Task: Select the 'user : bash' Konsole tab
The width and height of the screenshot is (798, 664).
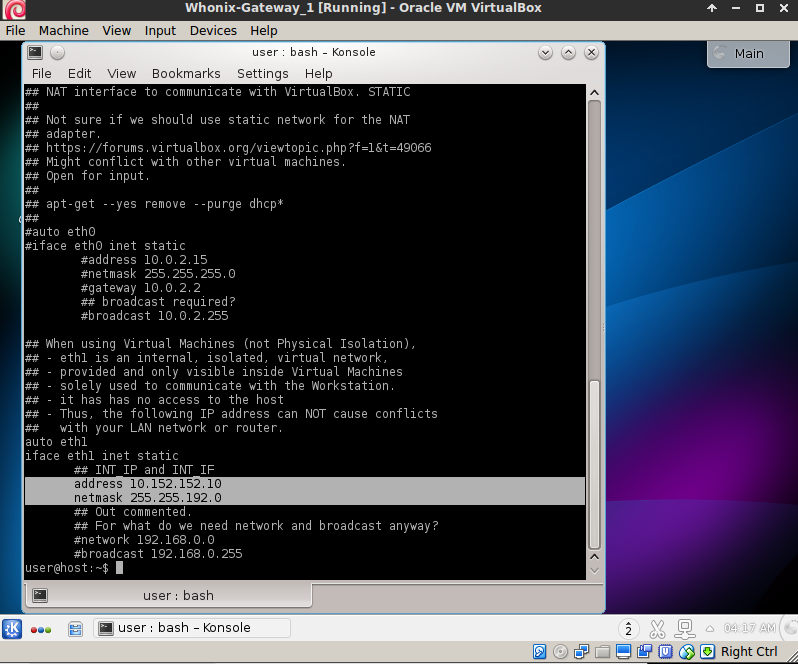Action: tap(168, 595)
